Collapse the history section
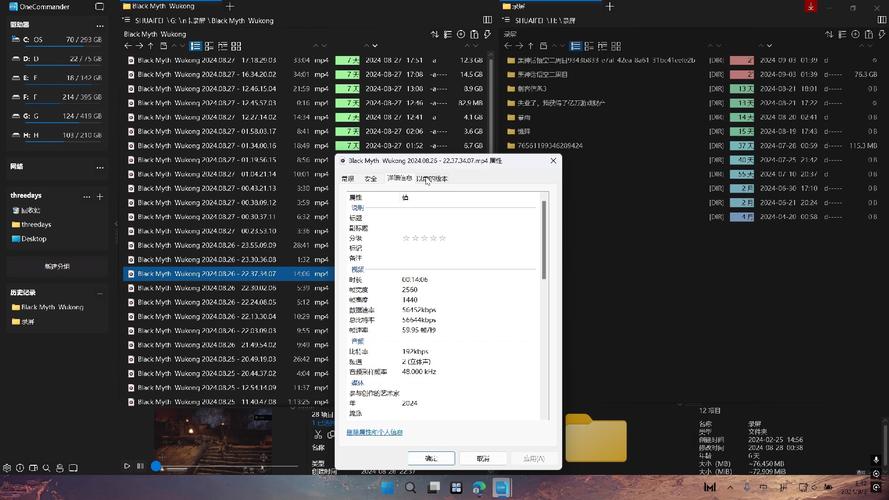 tap(100, 293)
